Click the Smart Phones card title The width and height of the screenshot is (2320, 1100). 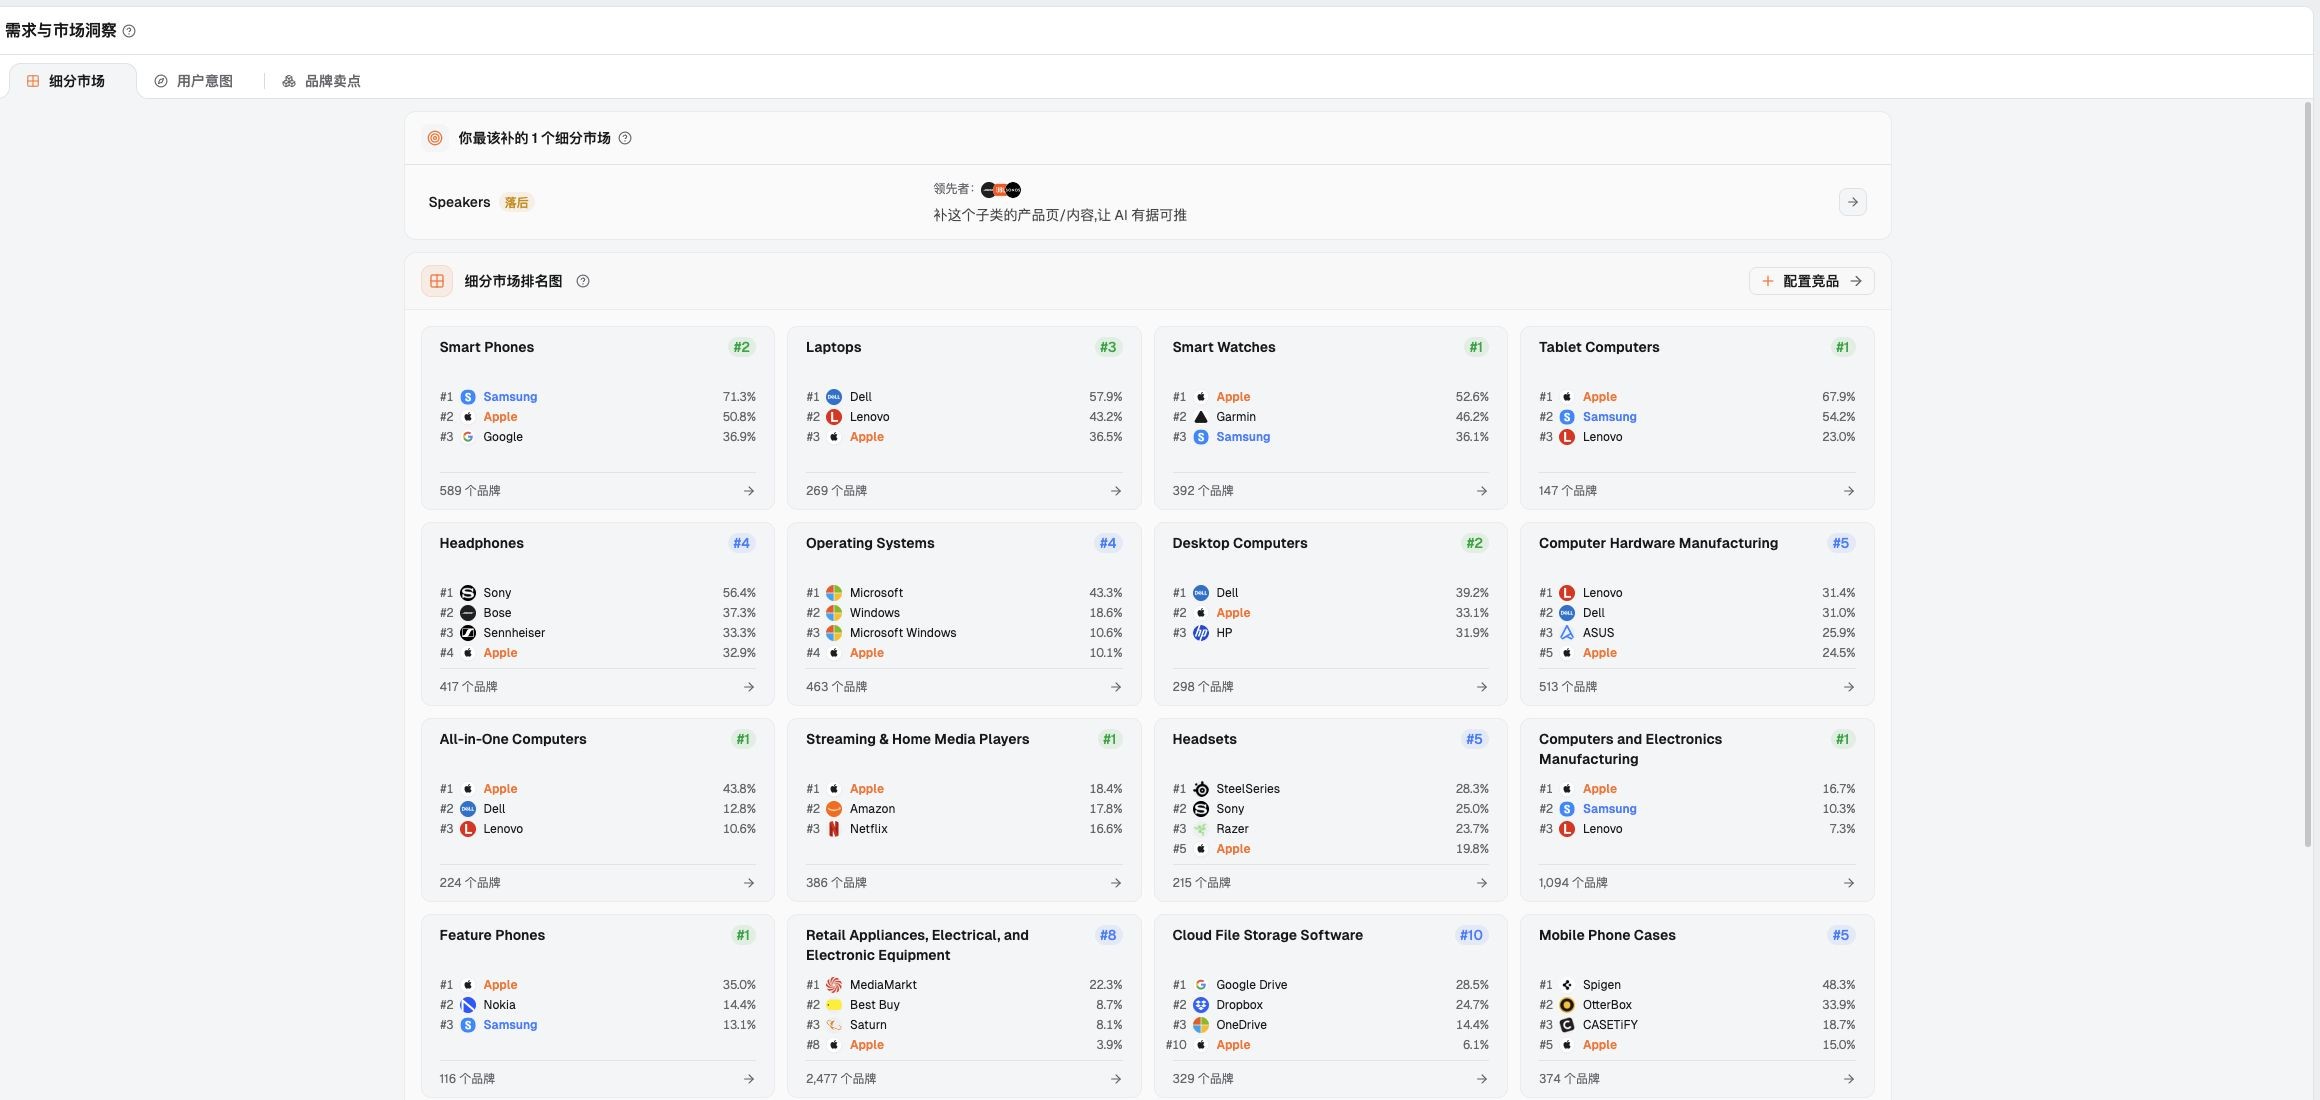click(x=486, y=347)
